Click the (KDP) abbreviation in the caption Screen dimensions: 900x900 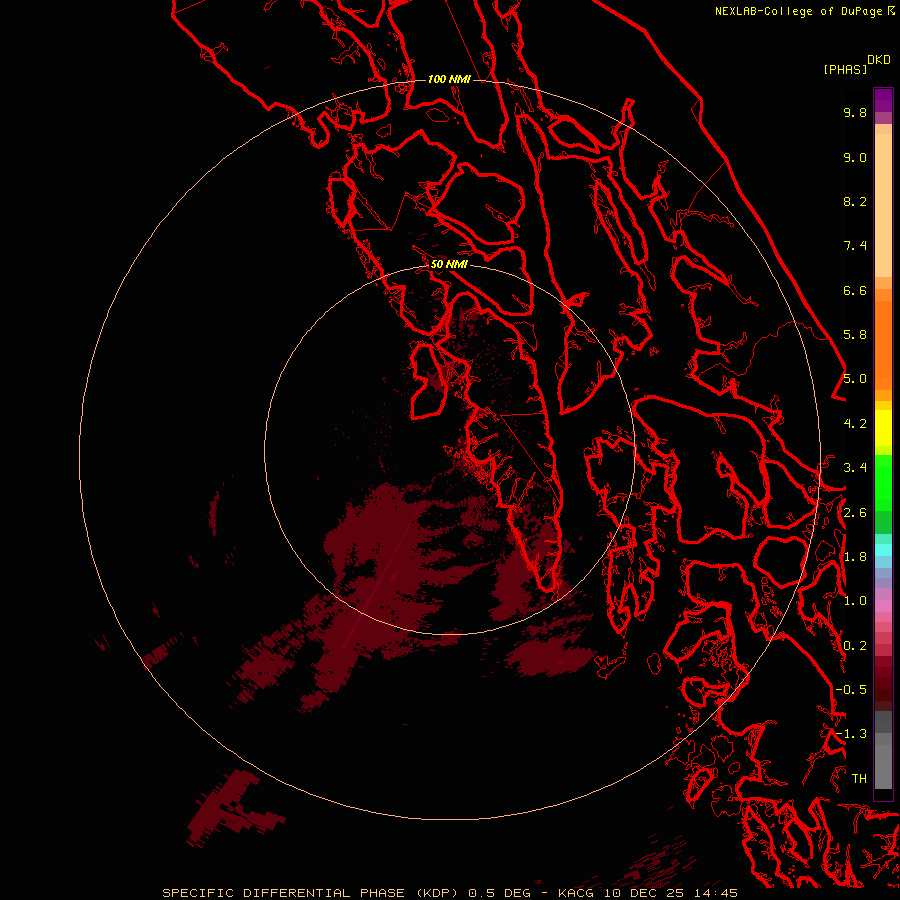coord(437,893)
